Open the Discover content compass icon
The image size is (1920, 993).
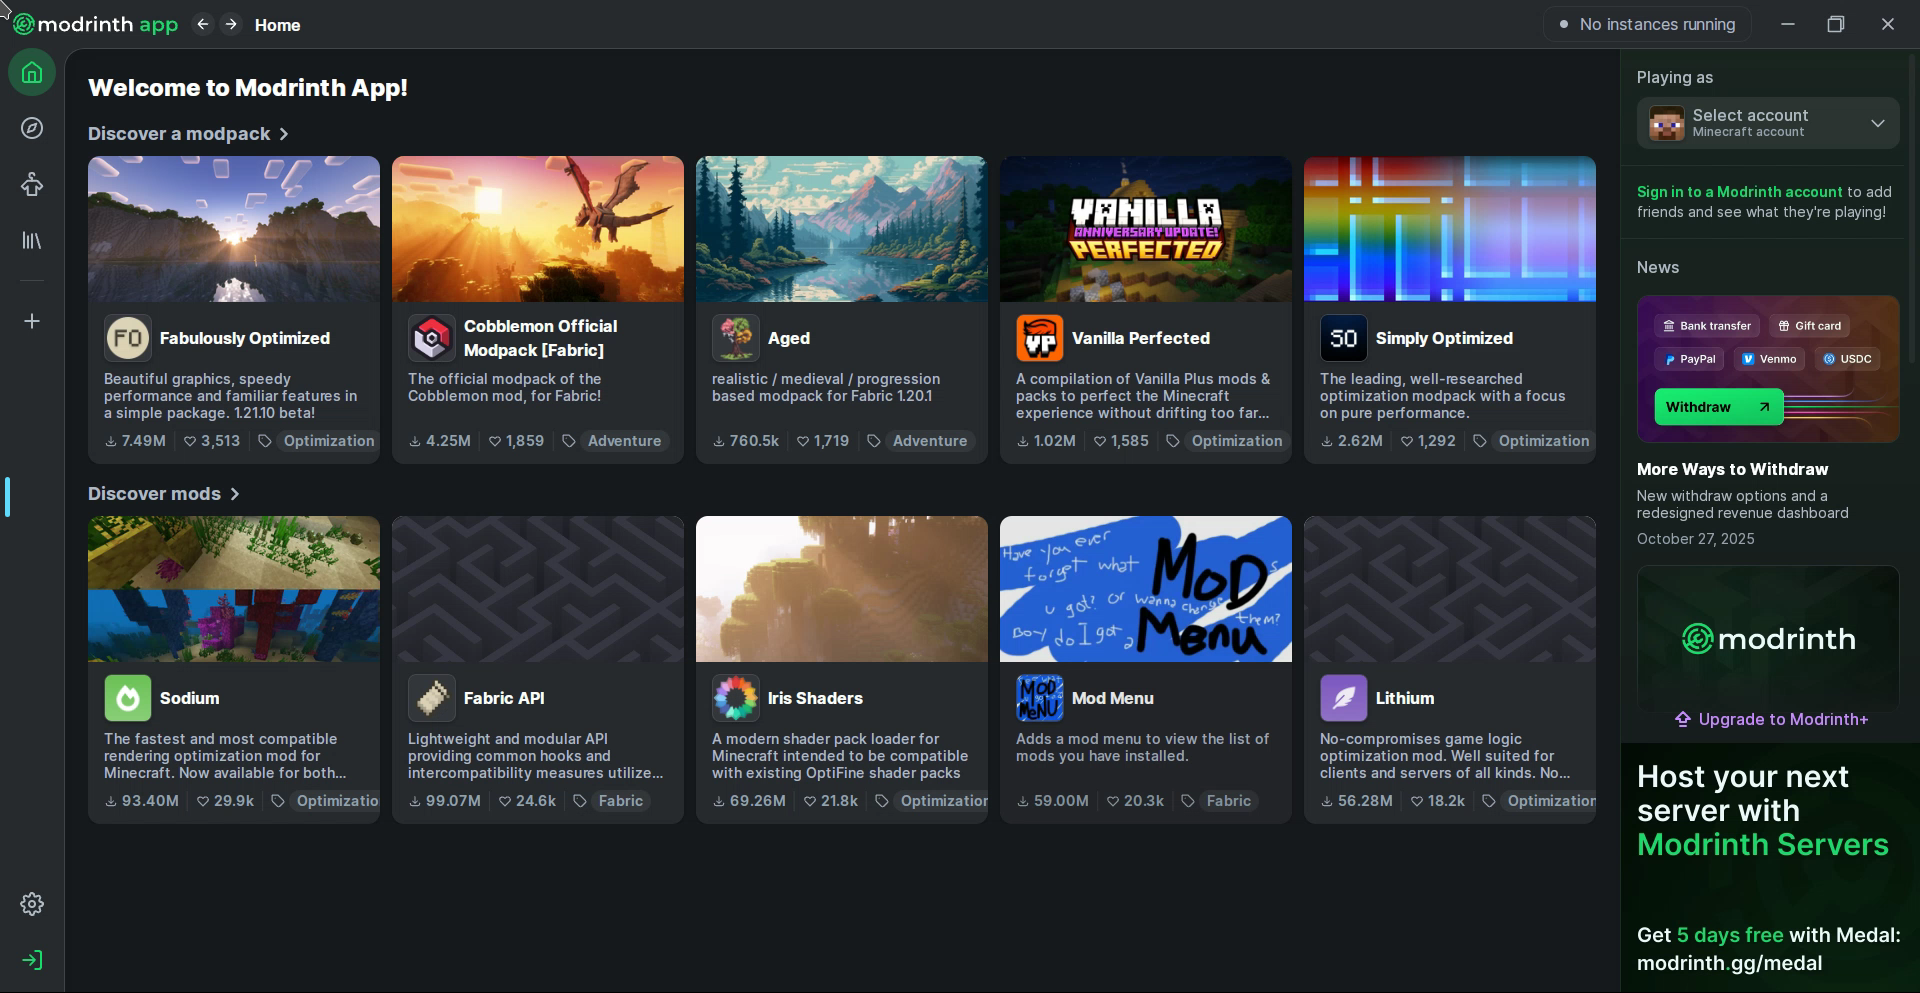point(32,128)
